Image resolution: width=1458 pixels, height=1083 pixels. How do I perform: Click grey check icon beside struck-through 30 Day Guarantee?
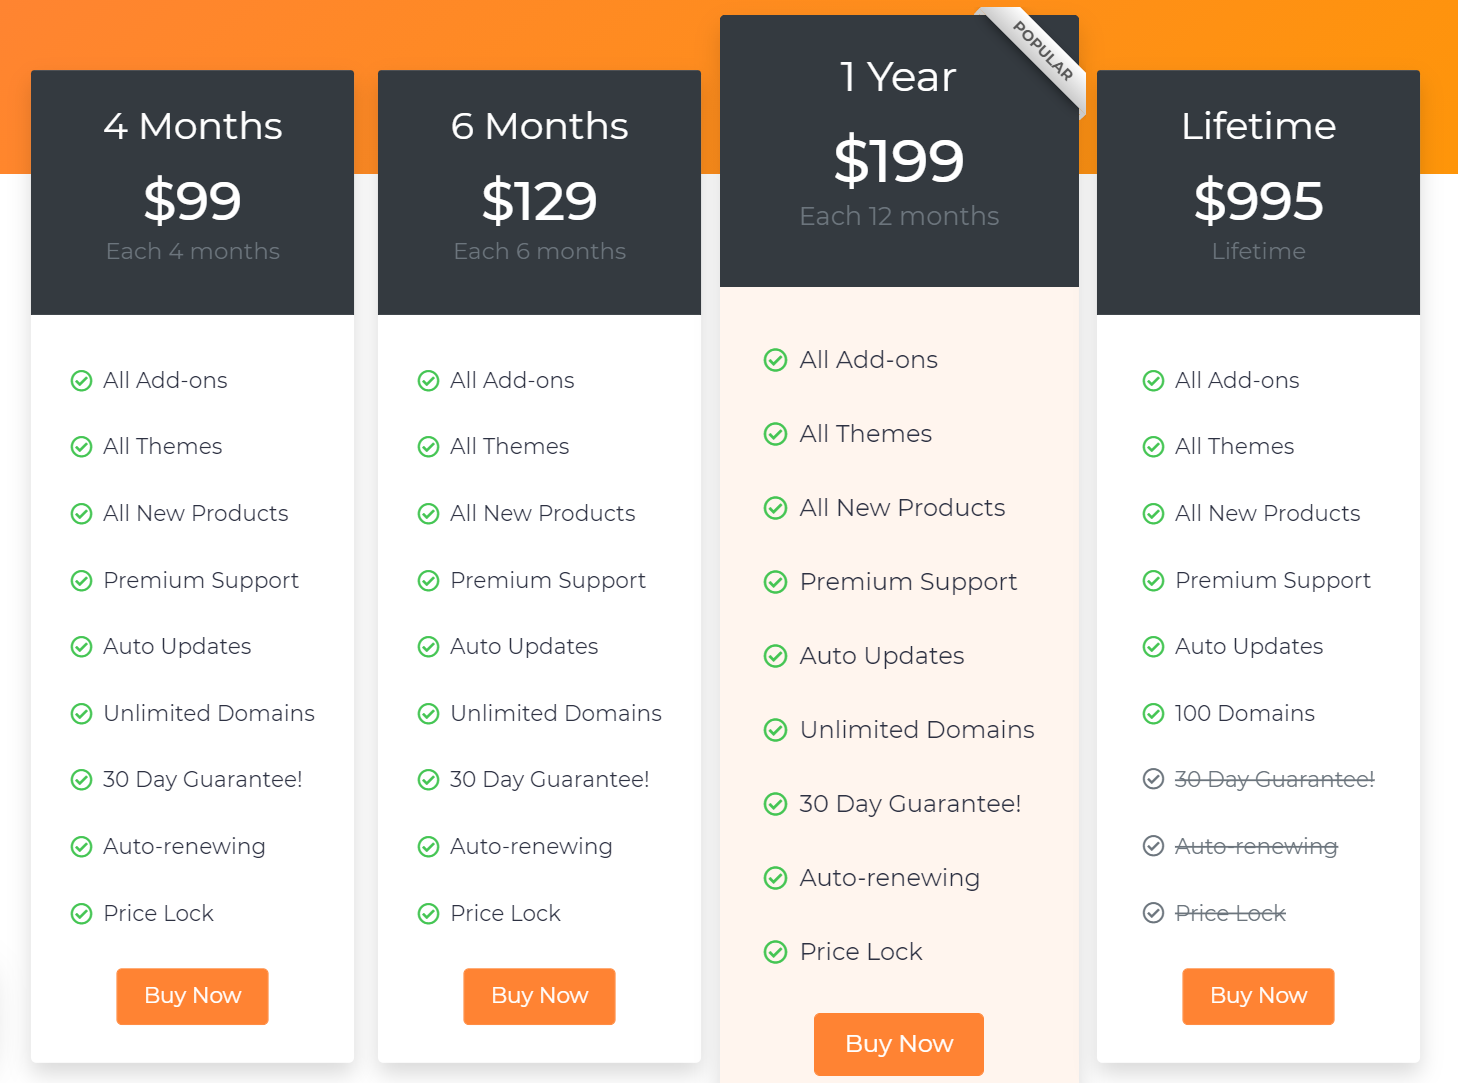(1153, 780)
